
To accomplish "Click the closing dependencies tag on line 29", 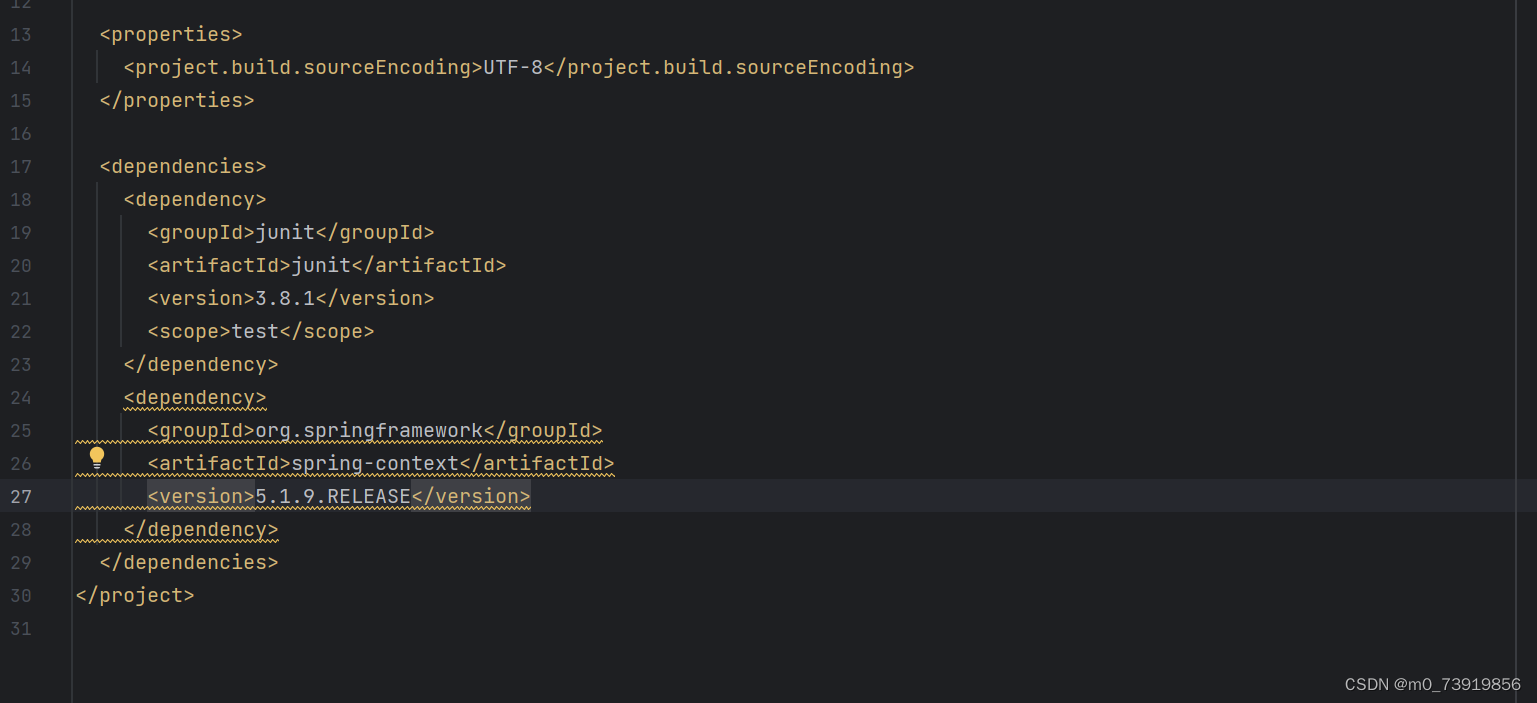I will (188, 562).
